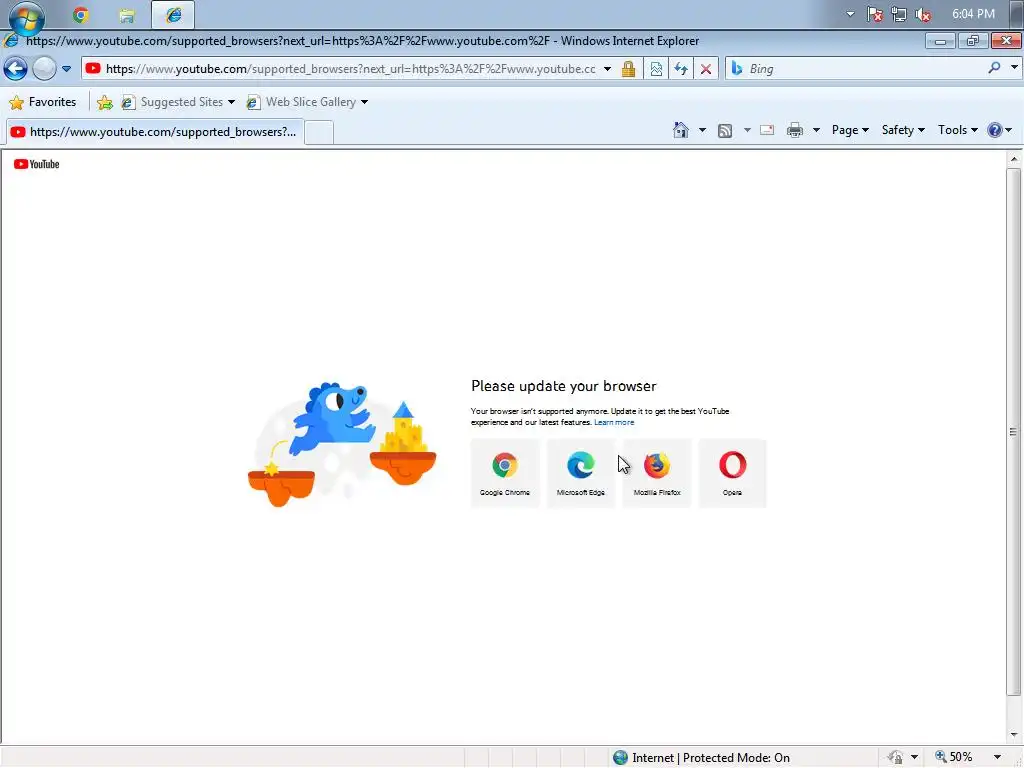Click the status bar privacy icon

895,758
